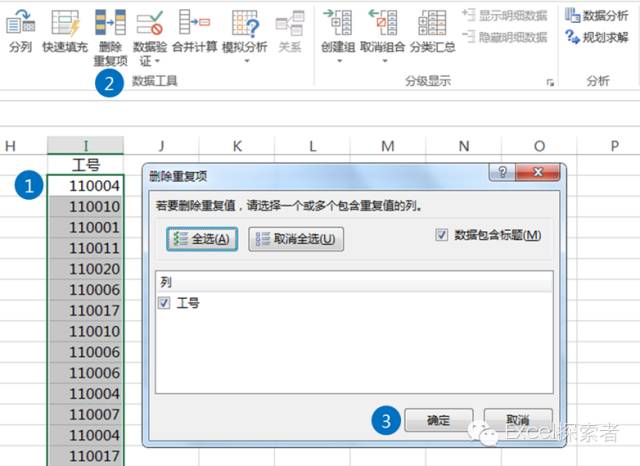Image resolution: width=640 pixels, height=466 pixels.
Task: Open the 创建组 Group dropdown
Action: [x=338, y=61]
